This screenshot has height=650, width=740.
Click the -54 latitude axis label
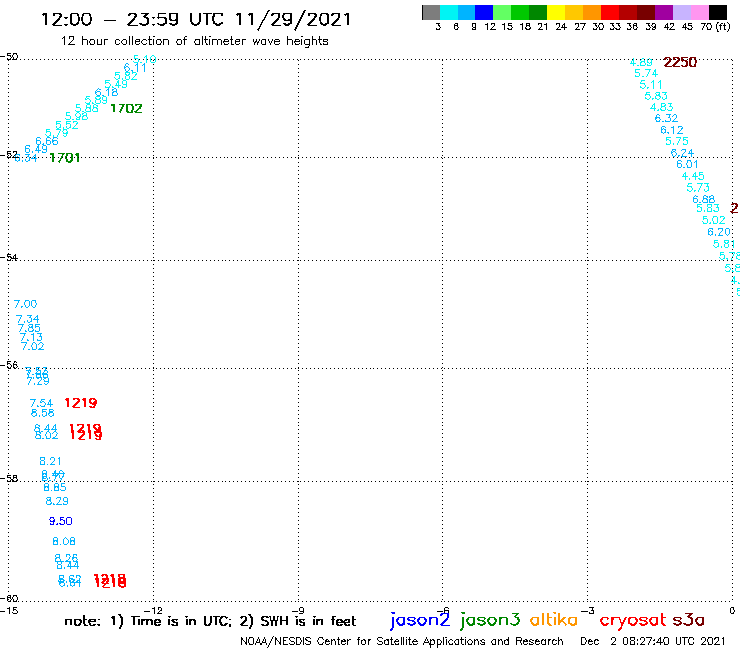click(9, 258)
